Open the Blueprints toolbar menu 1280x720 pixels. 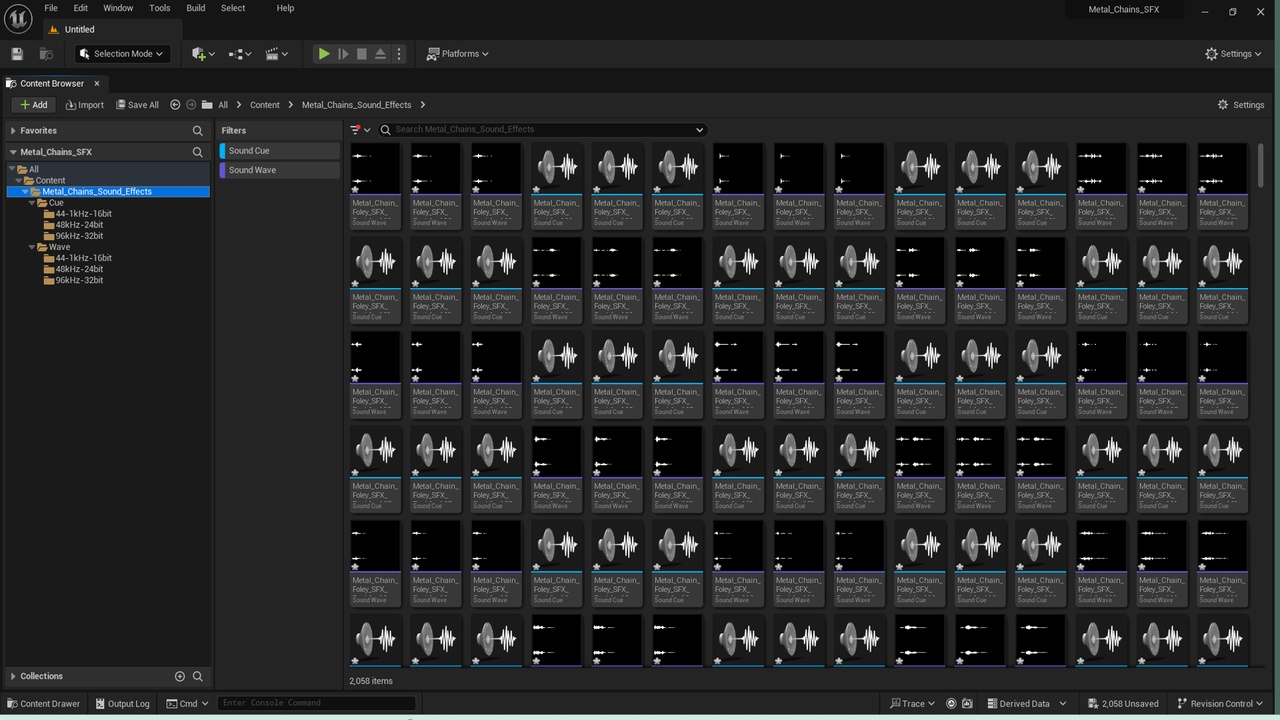pyautogui.click(x=240, y=54)
